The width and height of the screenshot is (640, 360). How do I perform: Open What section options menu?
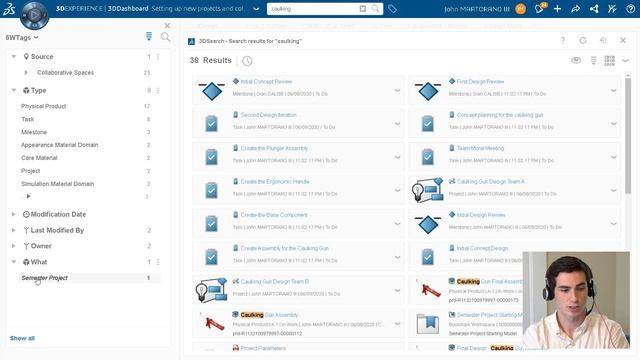click(x=158, y=262)
